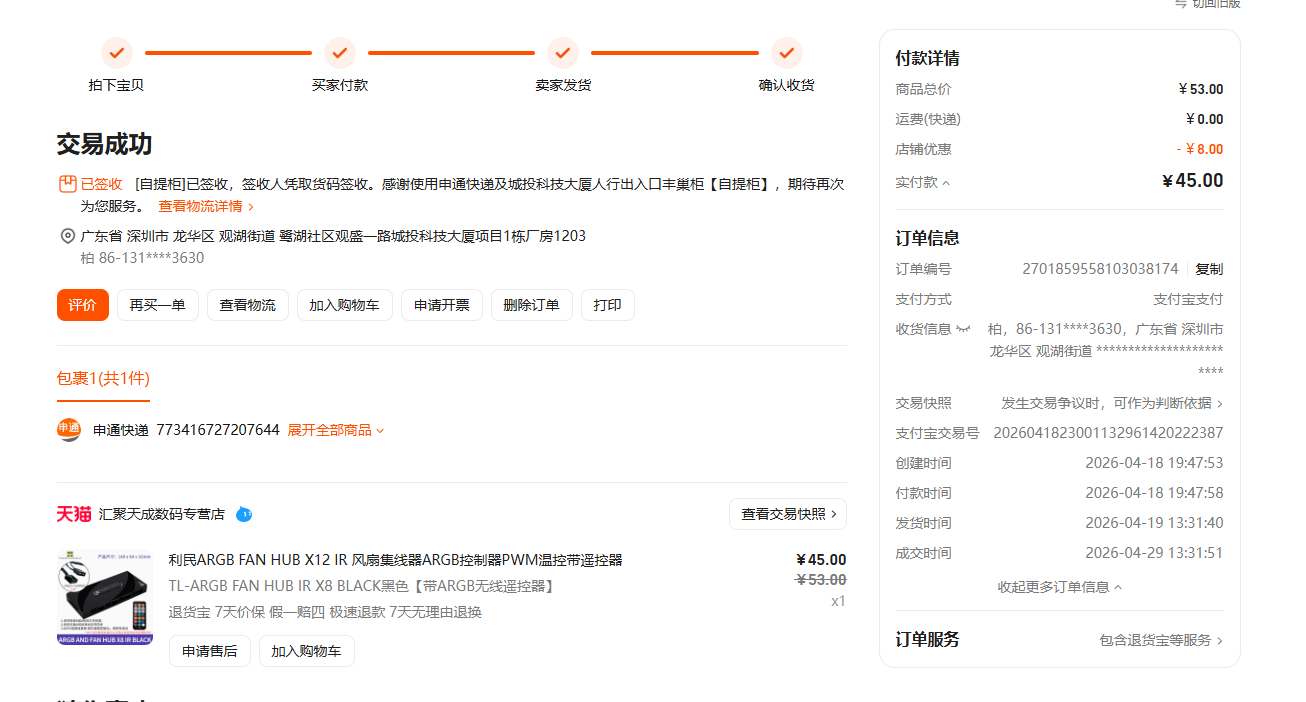Click the 查看交易快照 button
The width and height of the screenshot is (1306, 702).
coord(787,514)
